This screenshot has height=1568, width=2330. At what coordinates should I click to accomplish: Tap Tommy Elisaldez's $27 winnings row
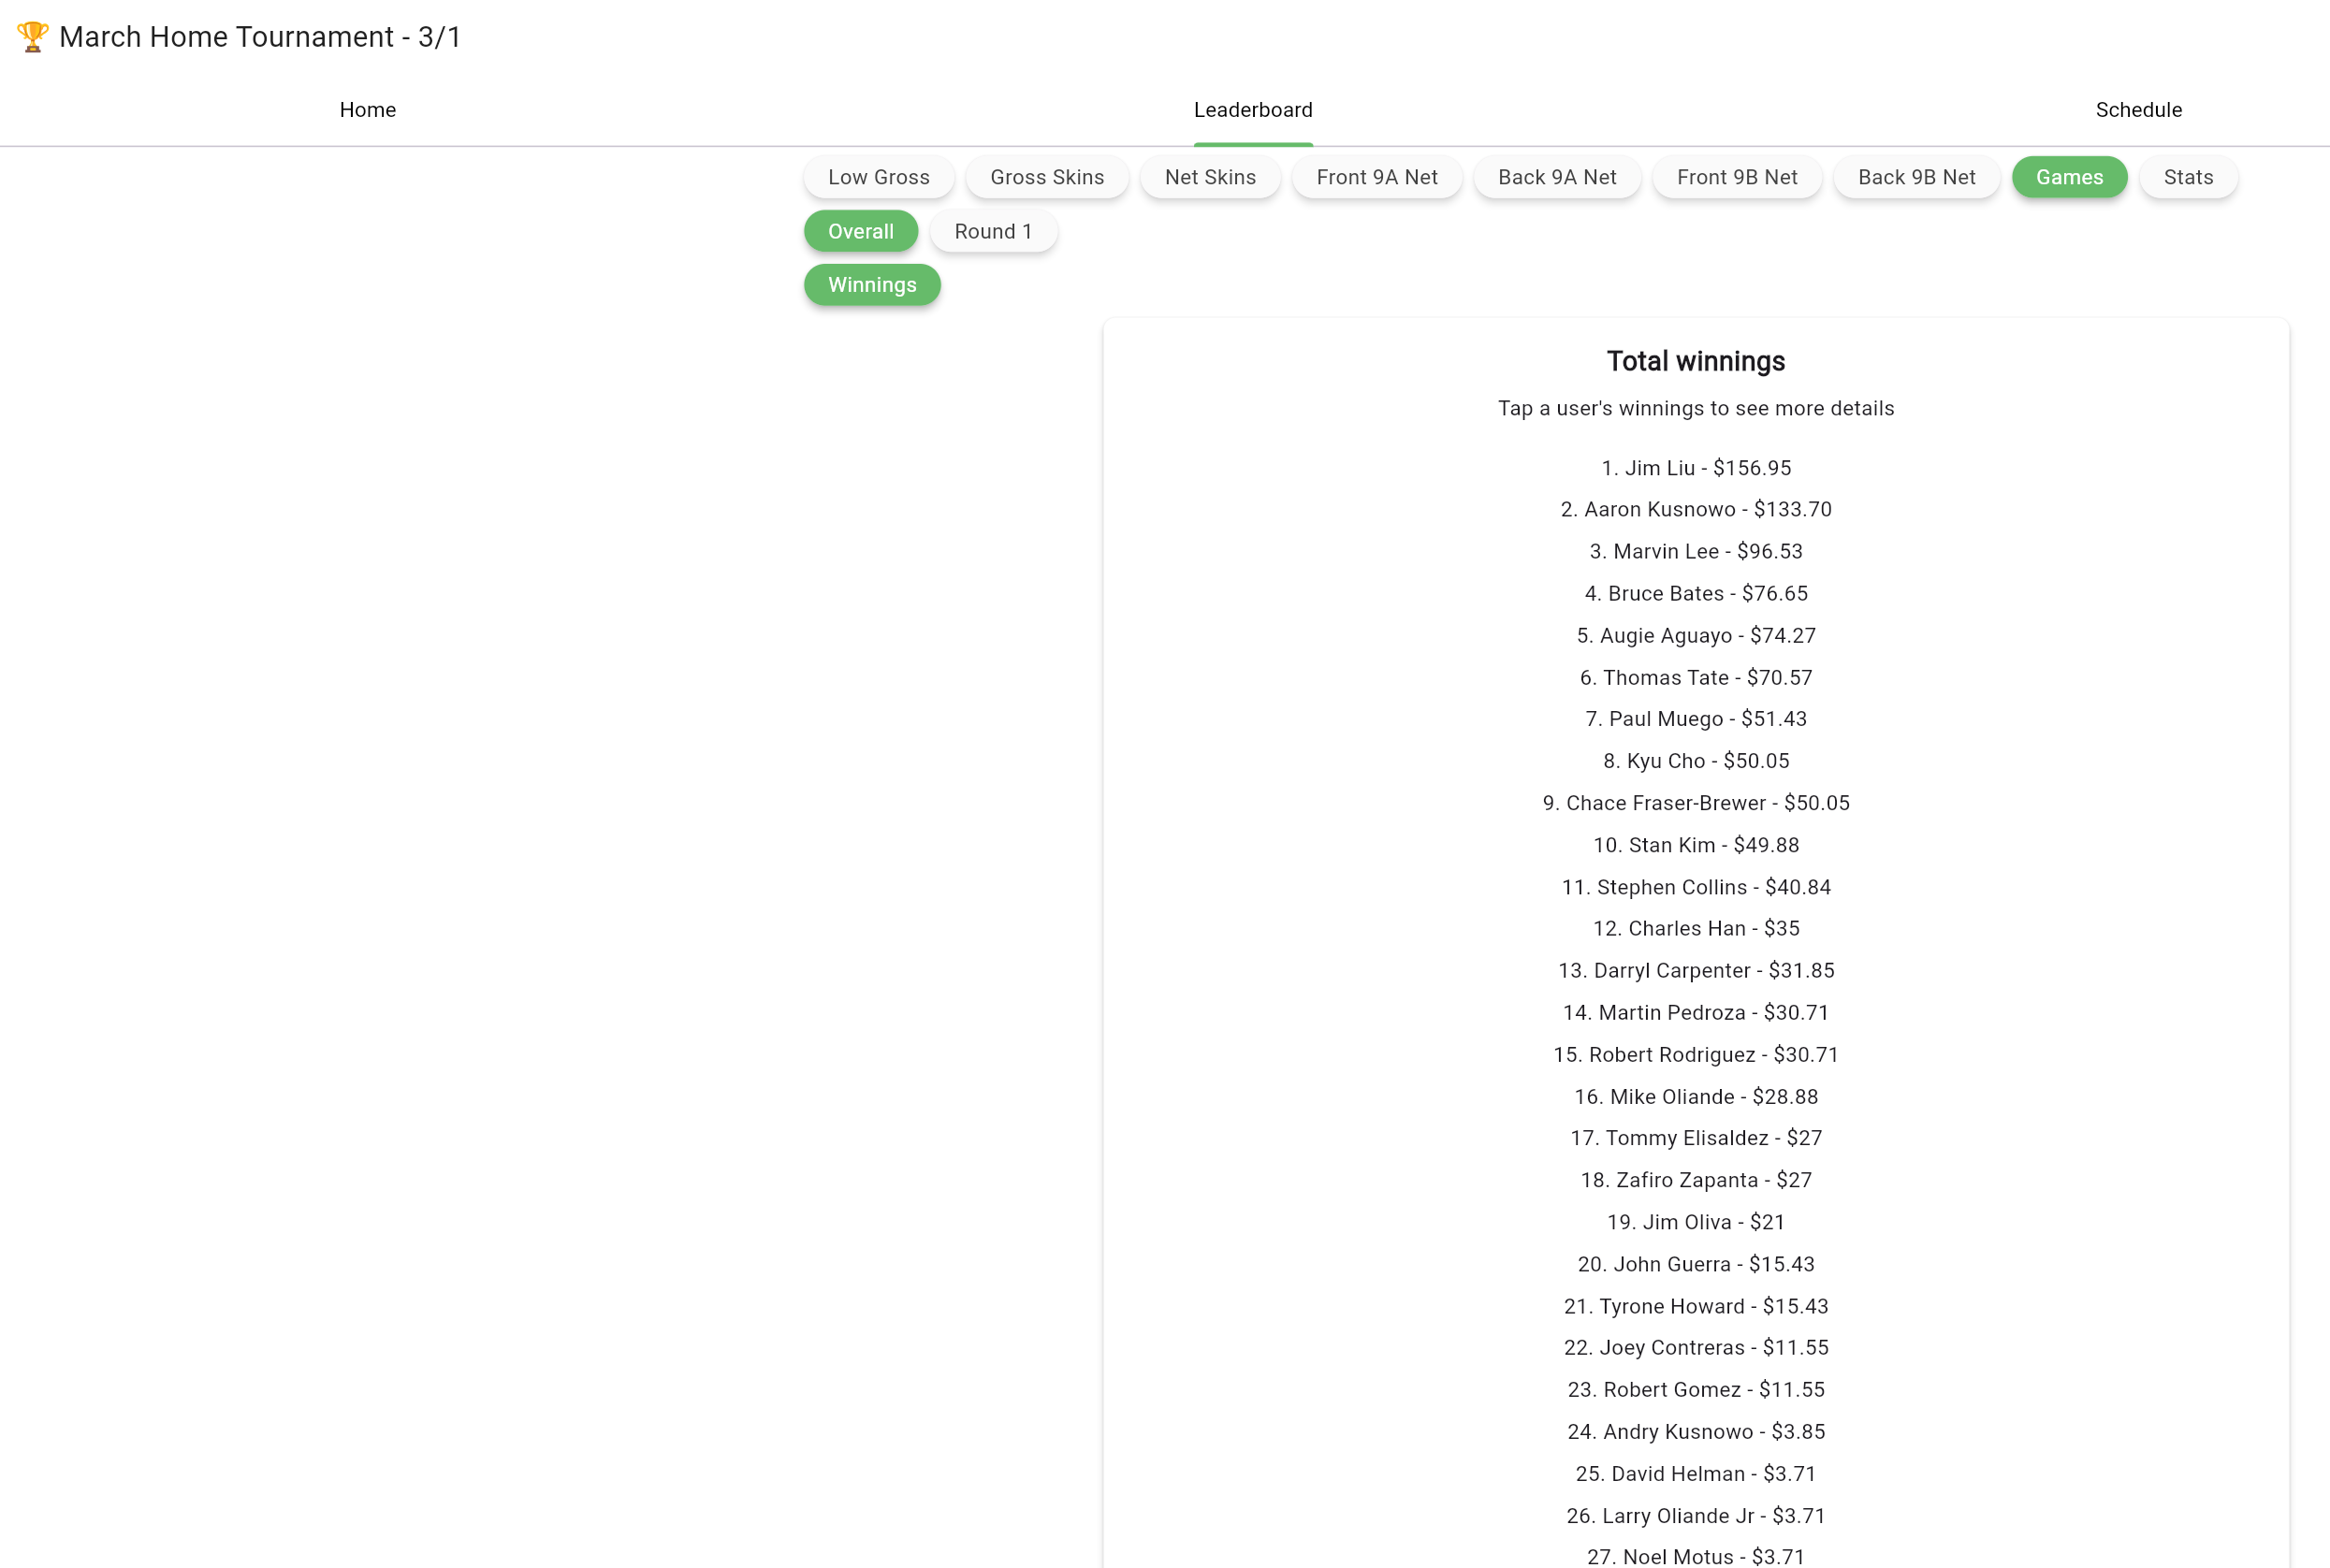point(1695,1138)
